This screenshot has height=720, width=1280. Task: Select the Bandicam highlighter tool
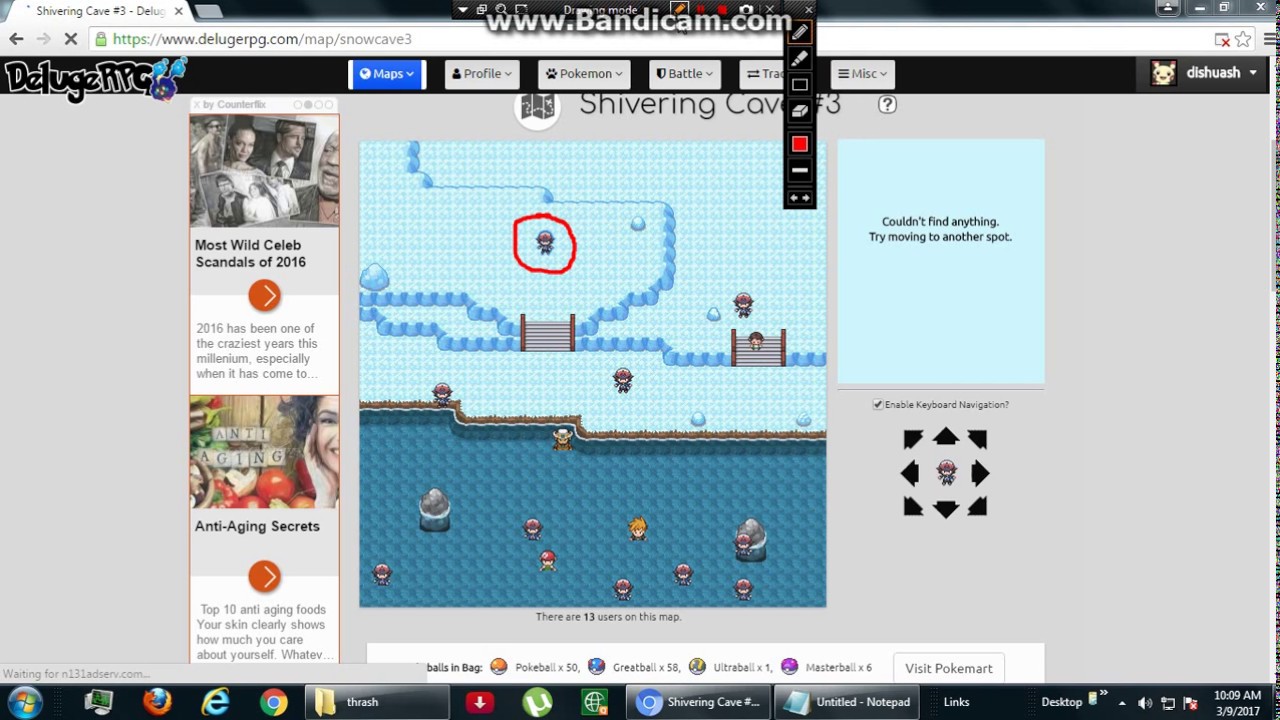(799, 59)
